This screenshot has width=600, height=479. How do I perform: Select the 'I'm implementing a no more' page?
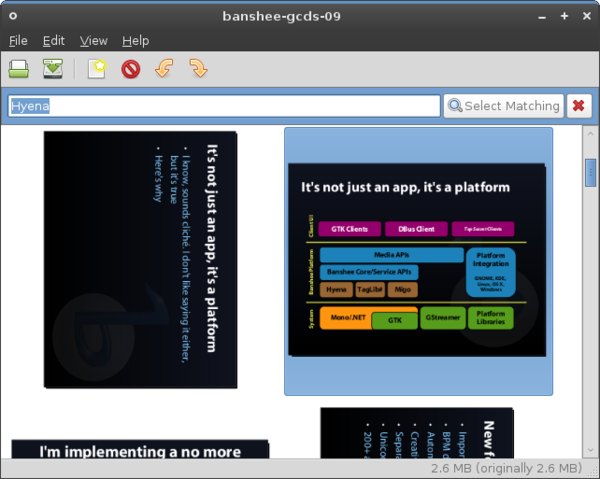click(140, 449)
